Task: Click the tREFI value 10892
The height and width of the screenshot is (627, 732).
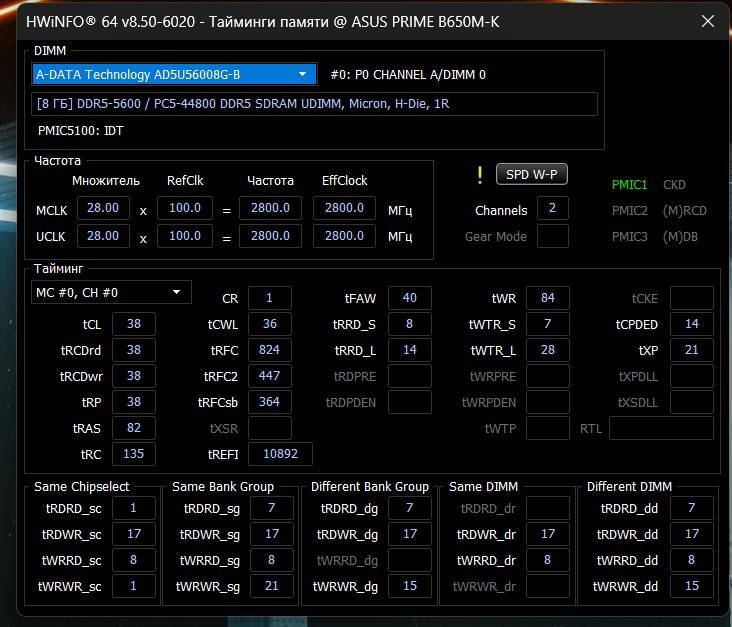Action: (x=280, y=454)
